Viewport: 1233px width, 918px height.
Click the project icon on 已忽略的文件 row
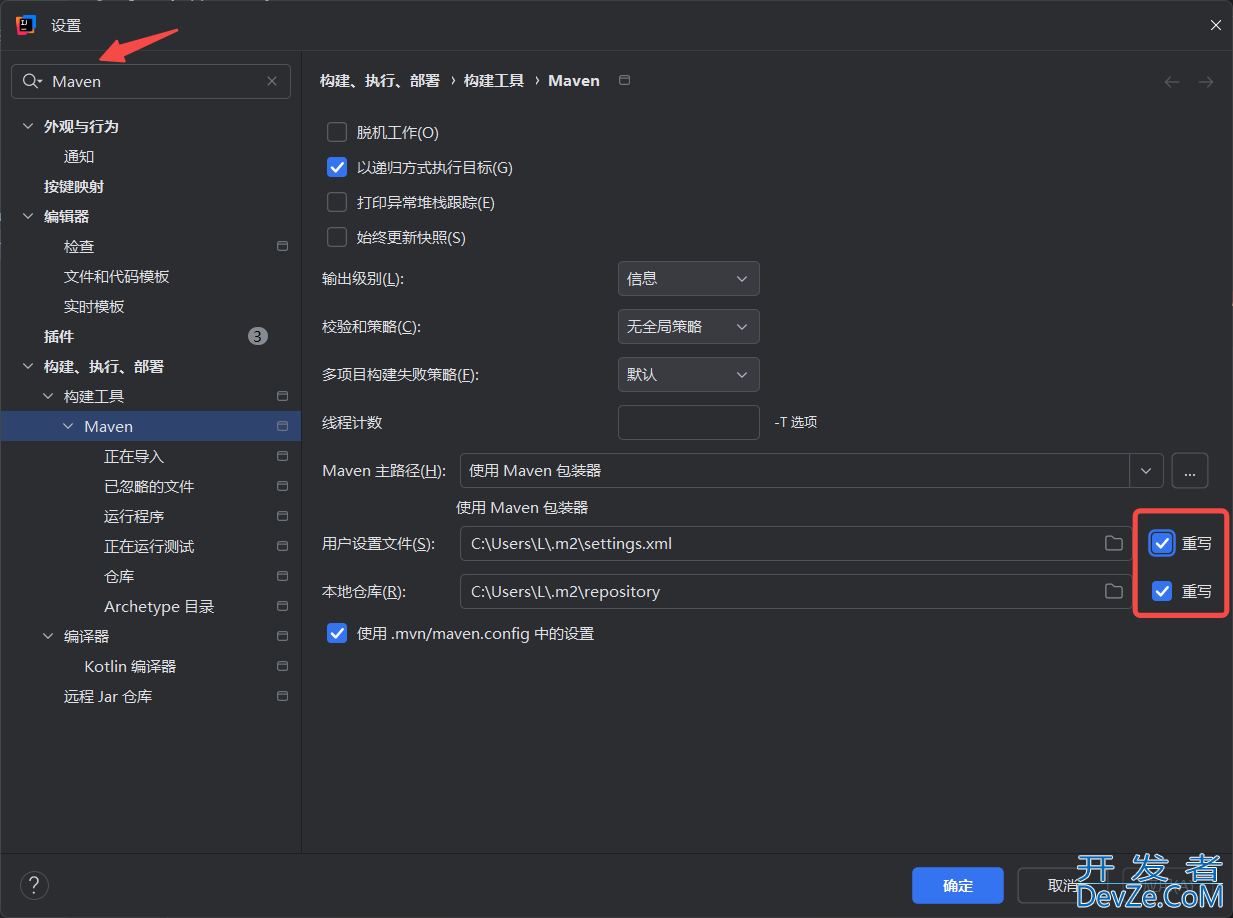pos(283,486)
